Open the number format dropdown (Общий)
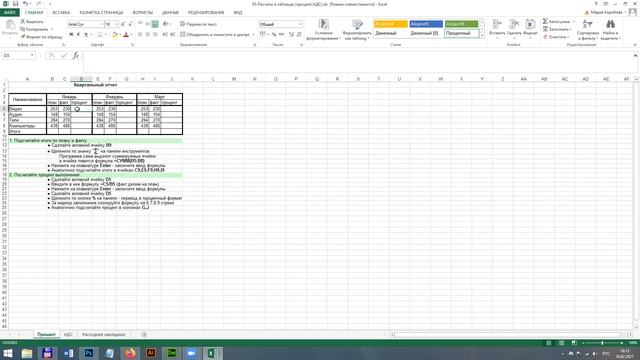The width and height of the screenshot is (640, 360). pos(300,24)
